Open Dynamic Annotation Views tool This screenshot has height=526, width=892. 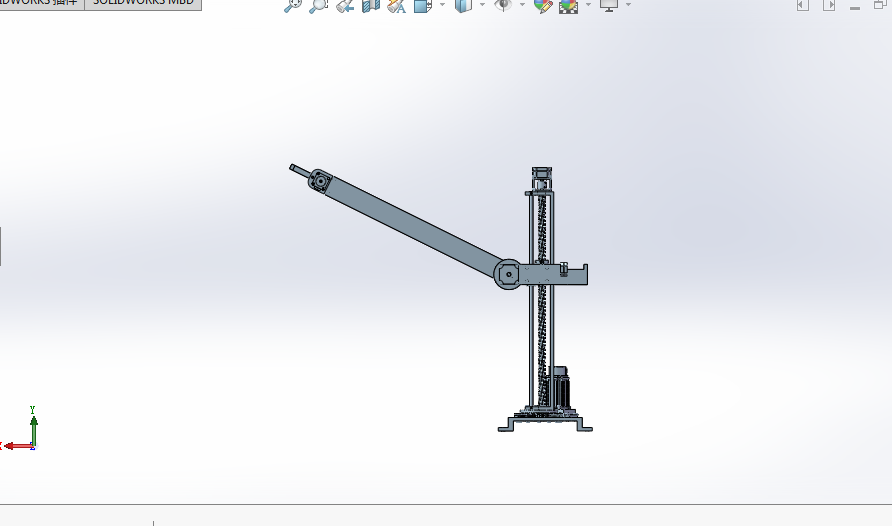pyautogui.click(x=396, y=6)
